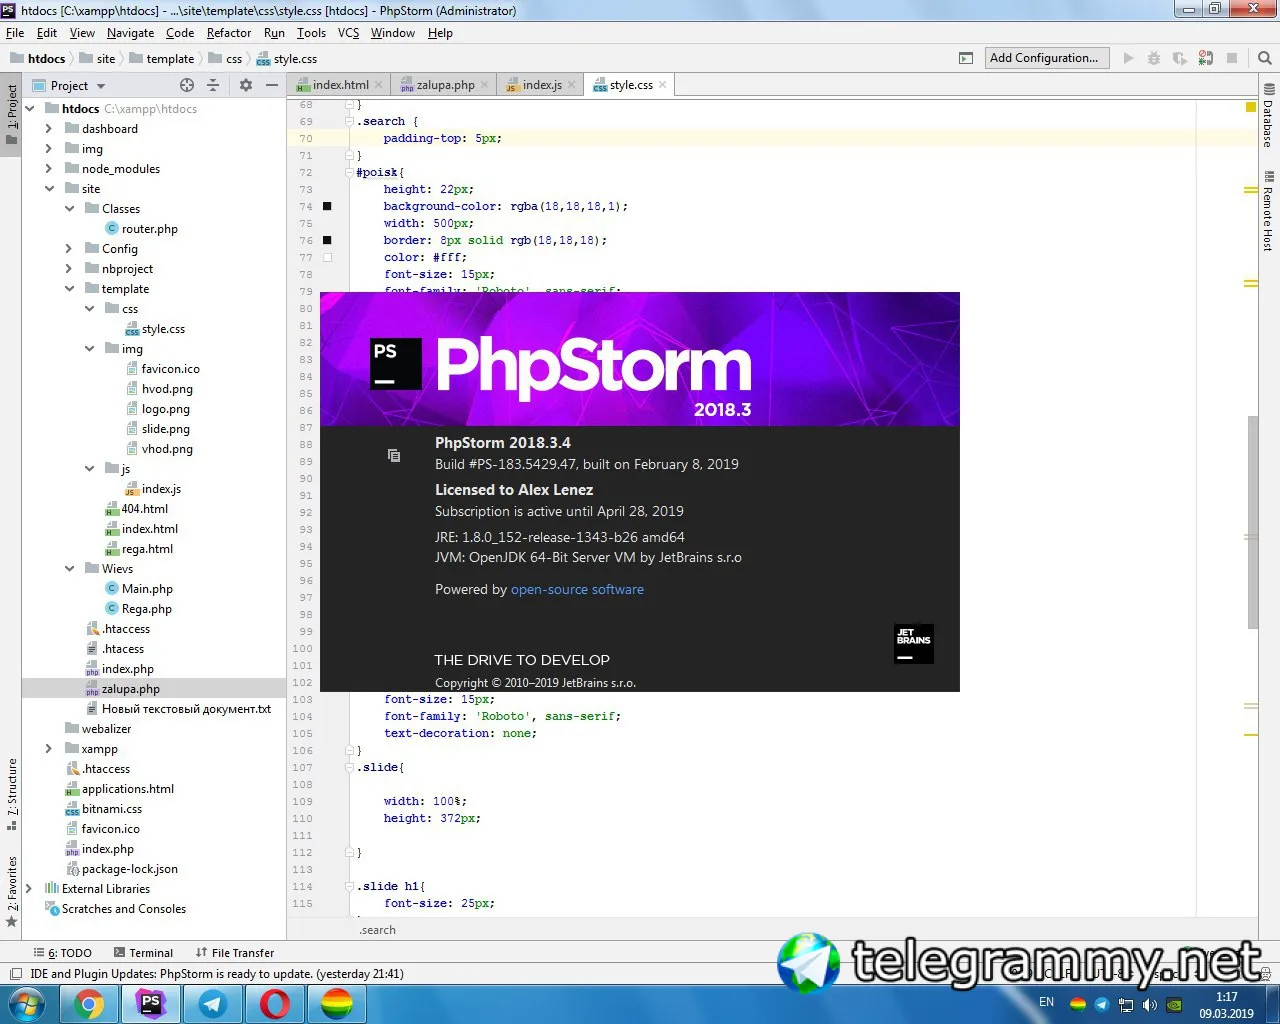Click the tool windows icon in status bar corner

pos(15,974)
